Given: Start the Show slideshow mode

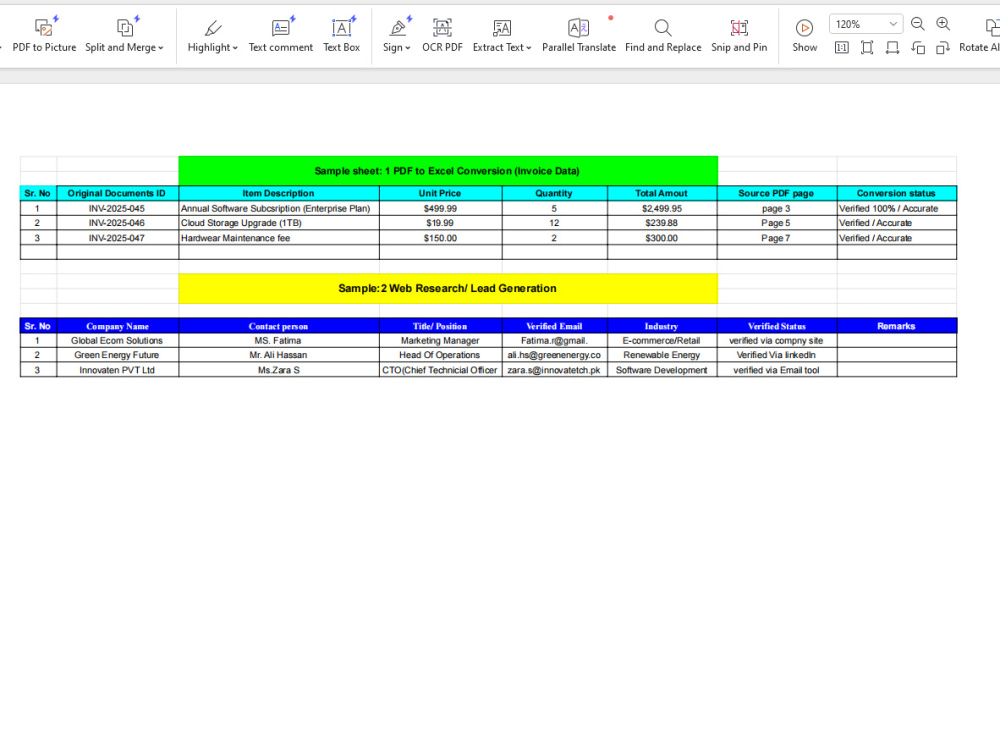Looking at the screenshot, I should tap(804, 36).
